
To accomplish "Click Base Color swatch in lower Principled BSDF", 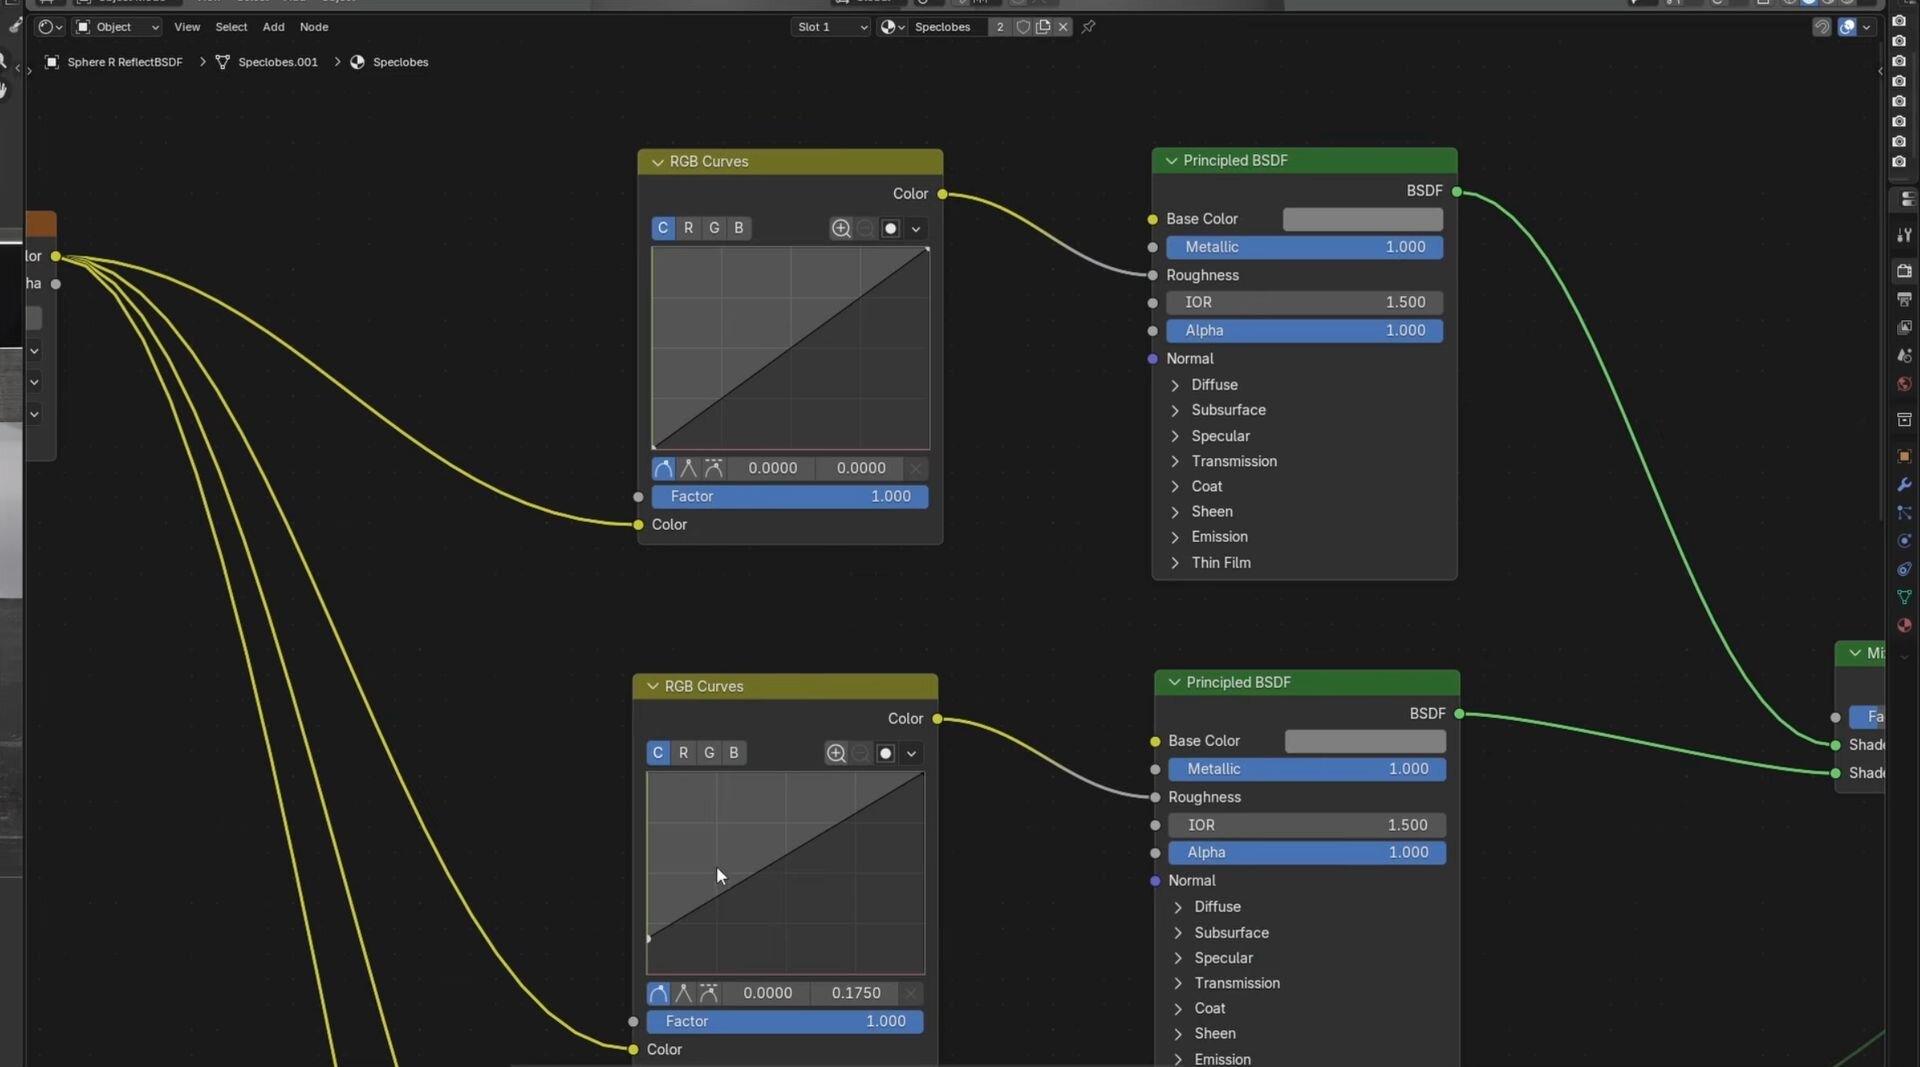I will click(1365, 741).
